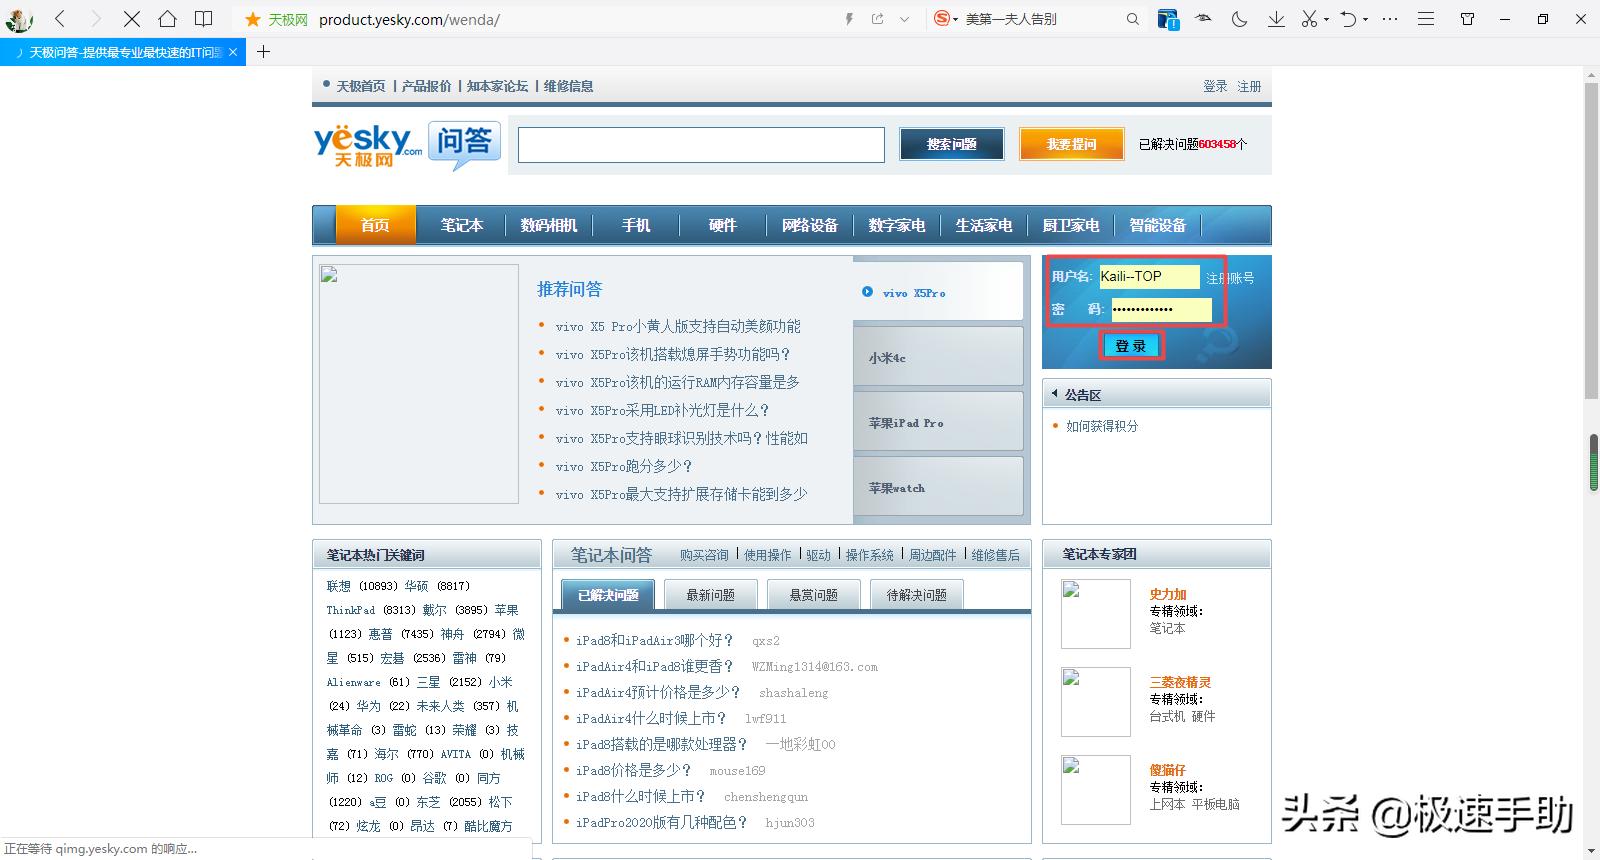Viewport: 1600px width, 860px height.
Task: Open a new tab with plus button
Action: pos(263,52)
